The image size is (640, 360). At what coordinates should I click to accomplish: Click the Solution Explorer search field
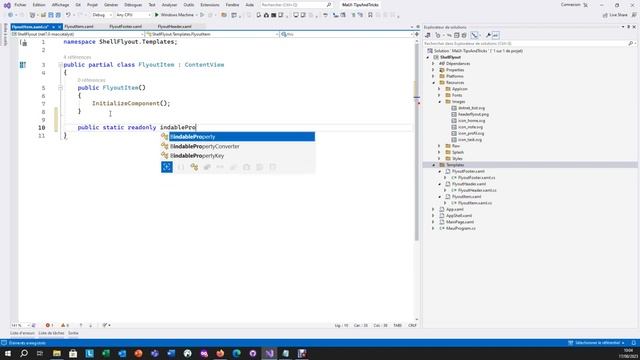529,43
